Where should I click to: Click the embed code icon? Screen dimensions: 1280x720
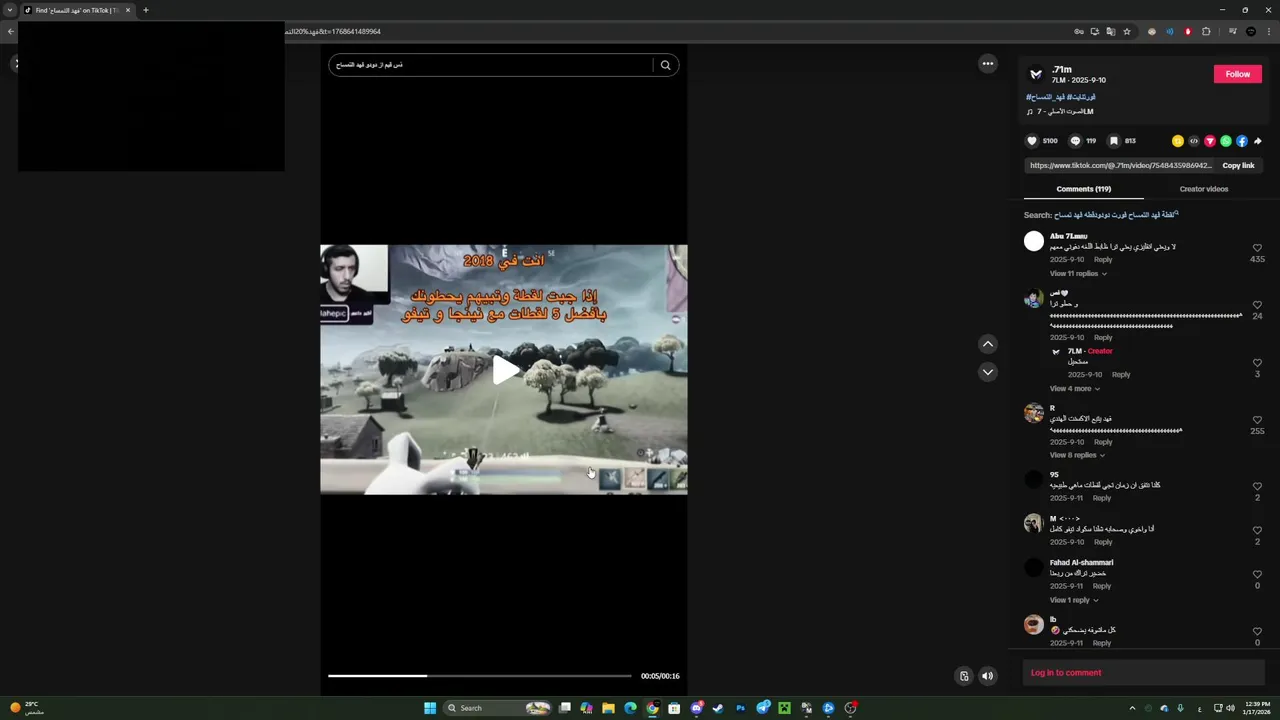click(1194, 141)
